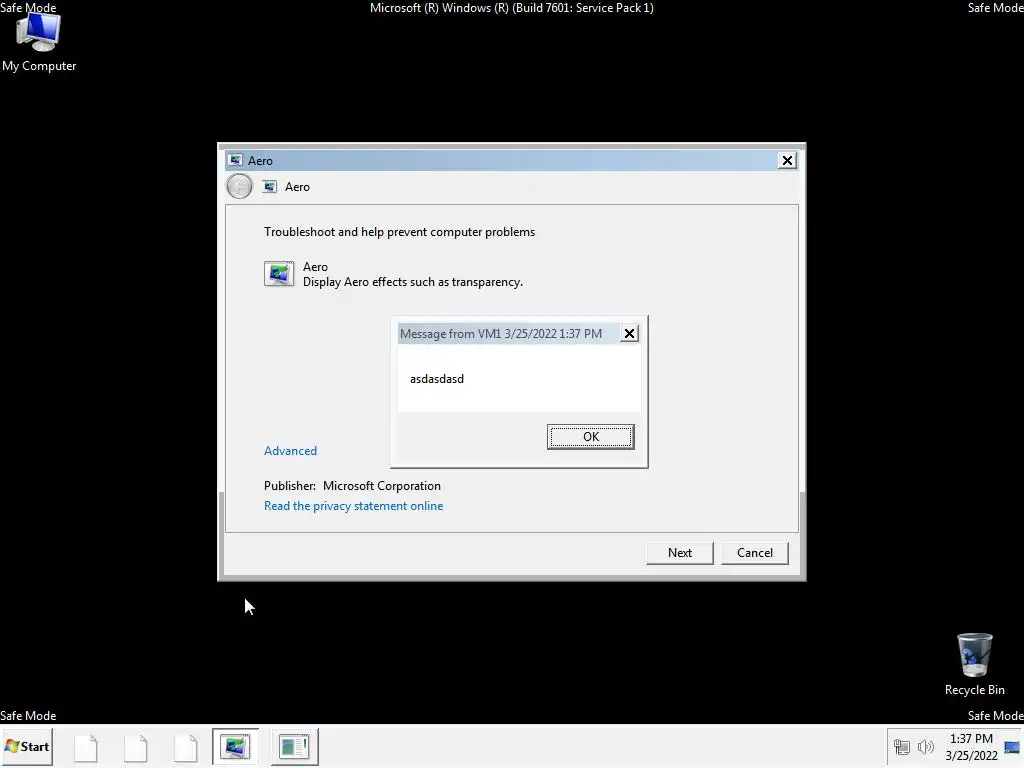This screenshot has height=768, width=1024.
Task: Close the Aero troubleshooter window
Action: [787, 160]
